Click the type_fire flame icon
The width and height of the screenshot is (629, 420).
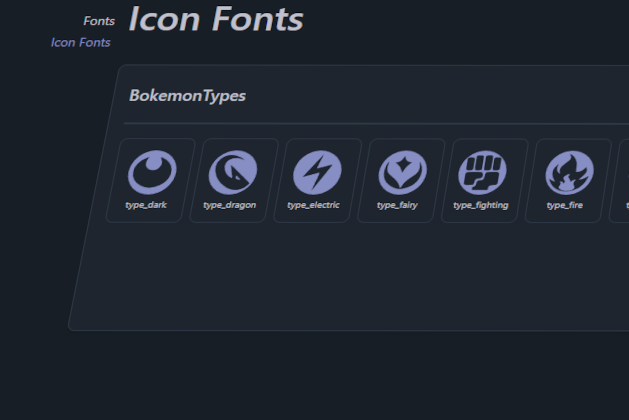(570, 172)
